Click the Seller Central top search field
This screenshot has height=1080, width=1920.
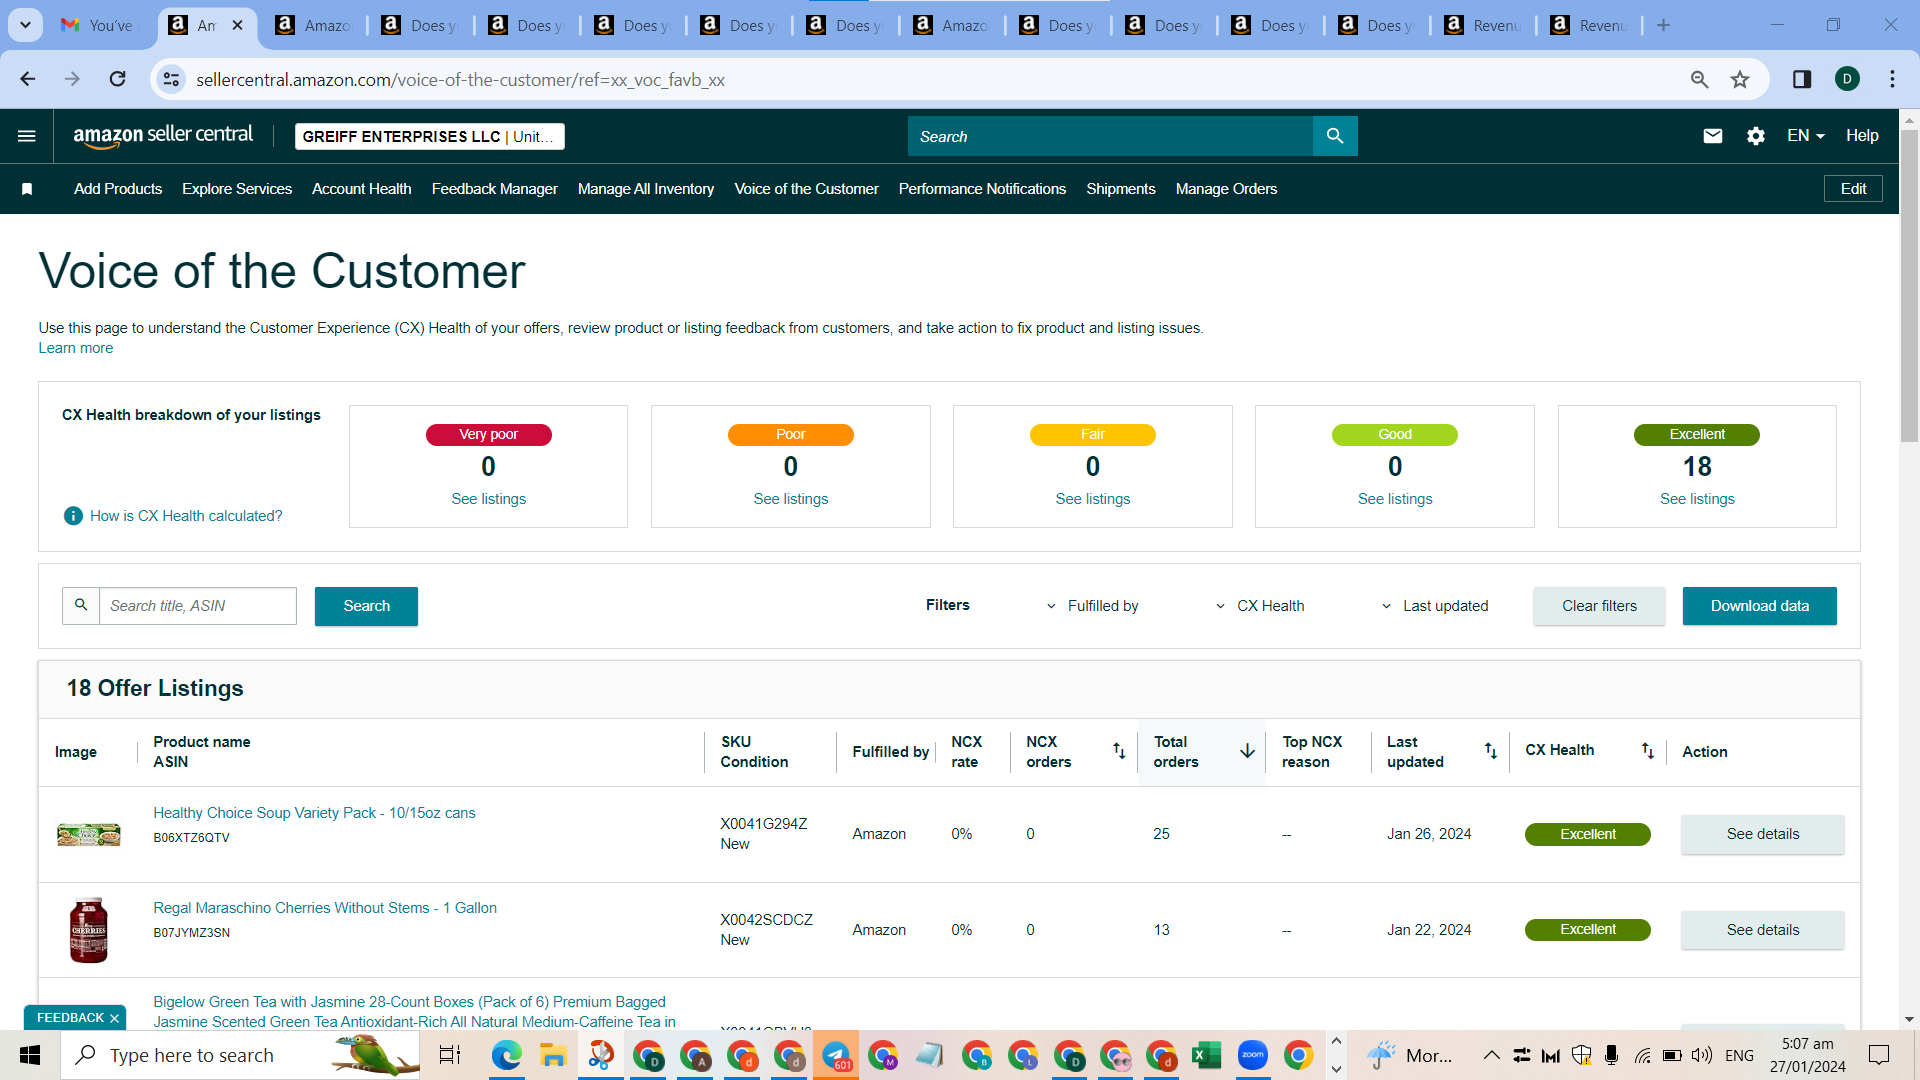(x=1110, y=136)
